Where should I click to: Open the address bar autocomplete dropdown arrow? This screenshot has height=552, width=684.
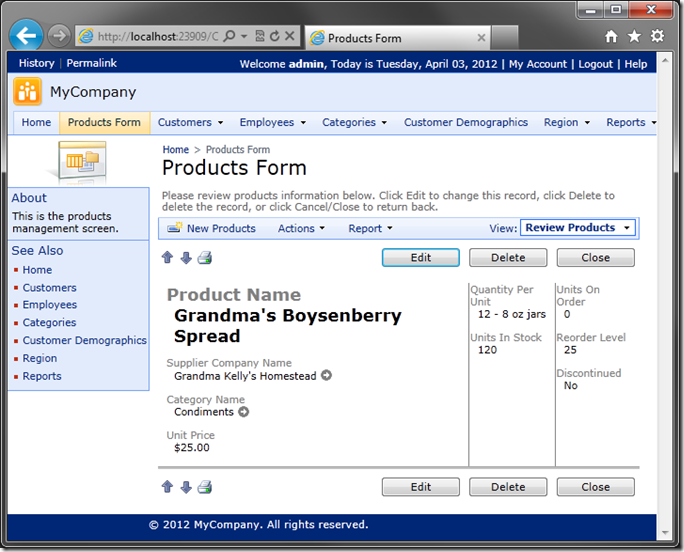tap(244, 36)
